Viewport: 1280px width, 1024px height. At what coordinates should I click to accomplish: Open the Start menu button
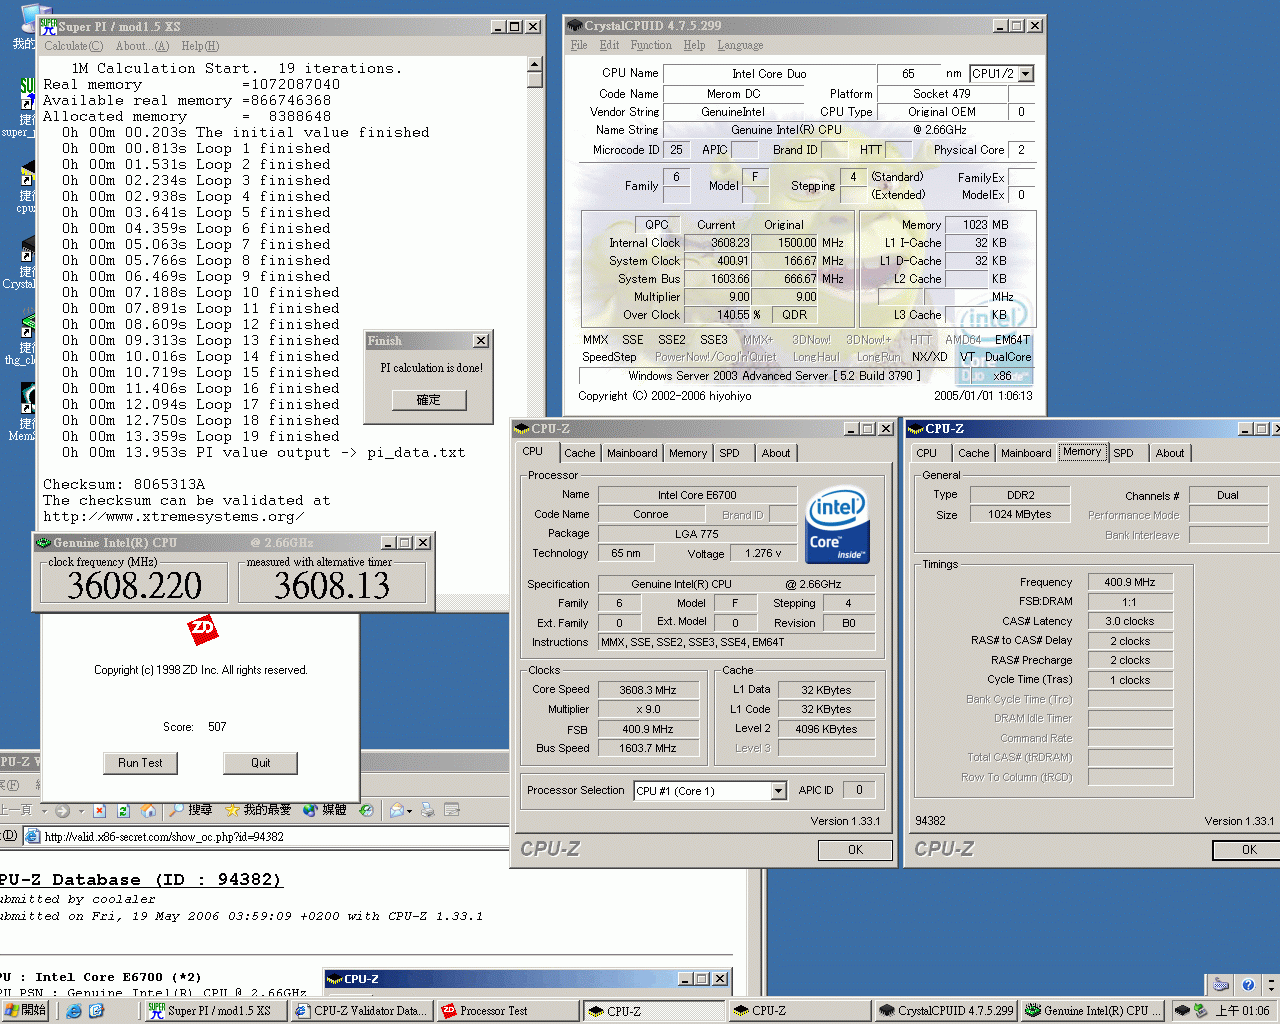point(25,1011)
